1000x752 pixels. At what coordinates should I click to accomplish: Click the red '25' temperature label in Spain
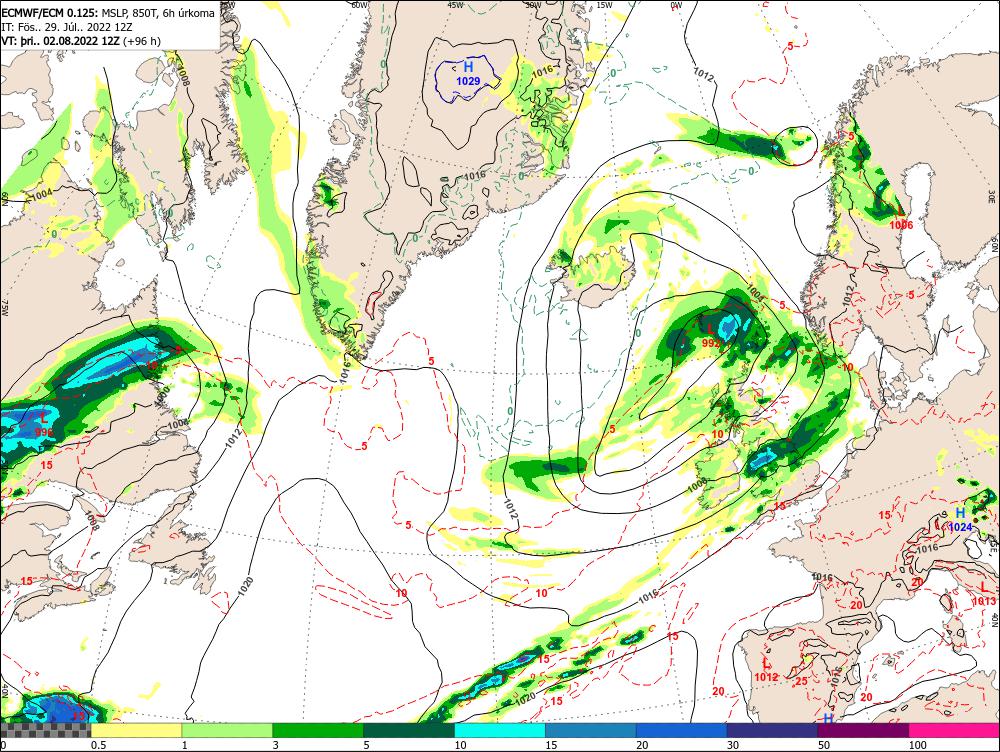point(801,681)
